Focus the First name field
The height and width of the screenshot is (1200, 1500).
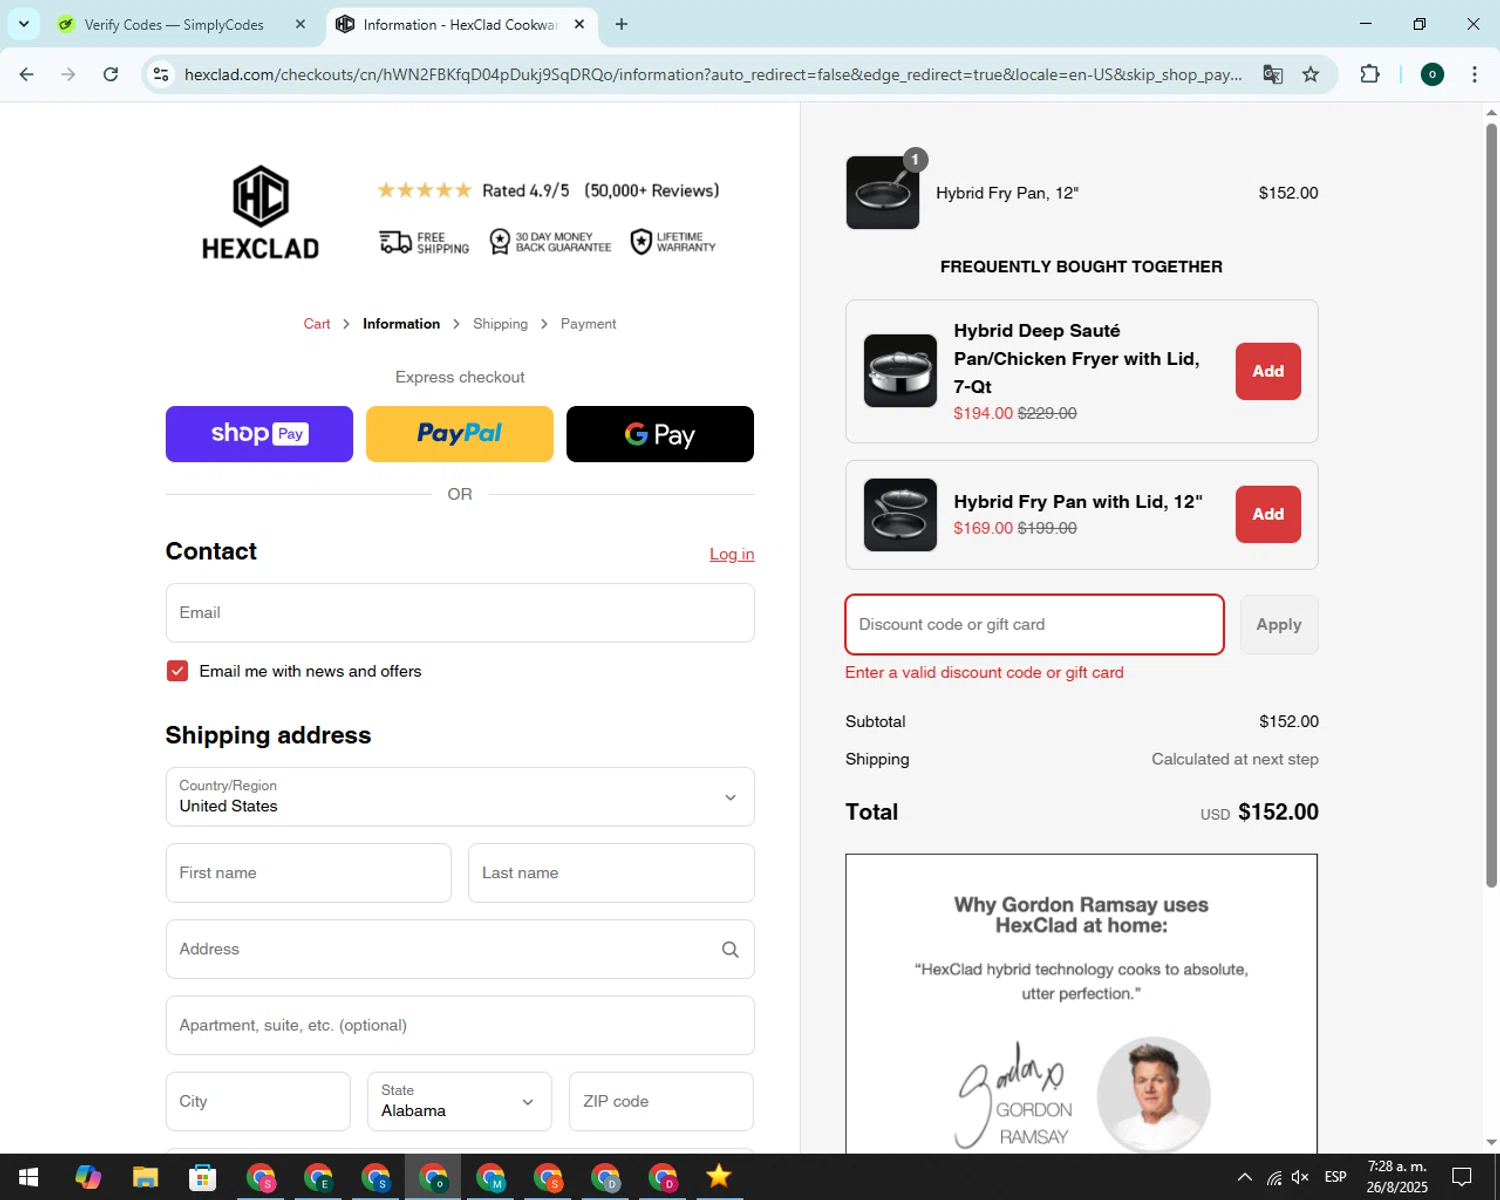coord(308,873)
